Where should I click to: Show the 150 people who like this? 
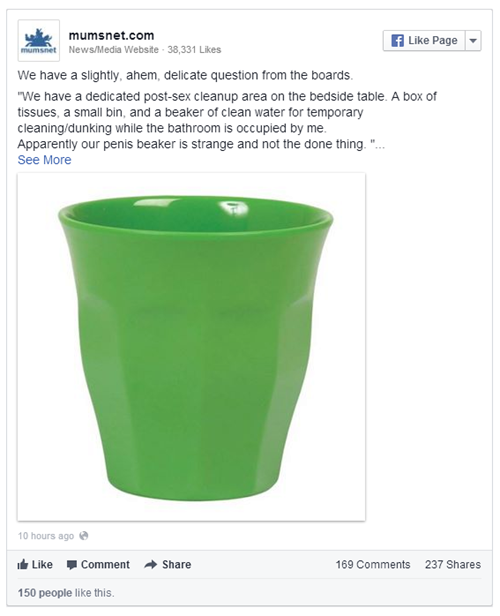[45, 592]
